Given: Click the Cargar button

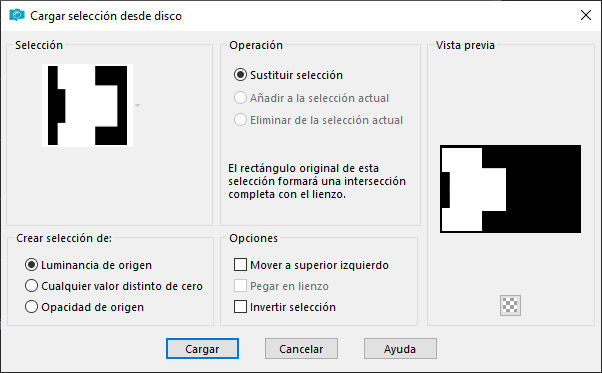Looking at the screenshot, I should pos(202,348).
